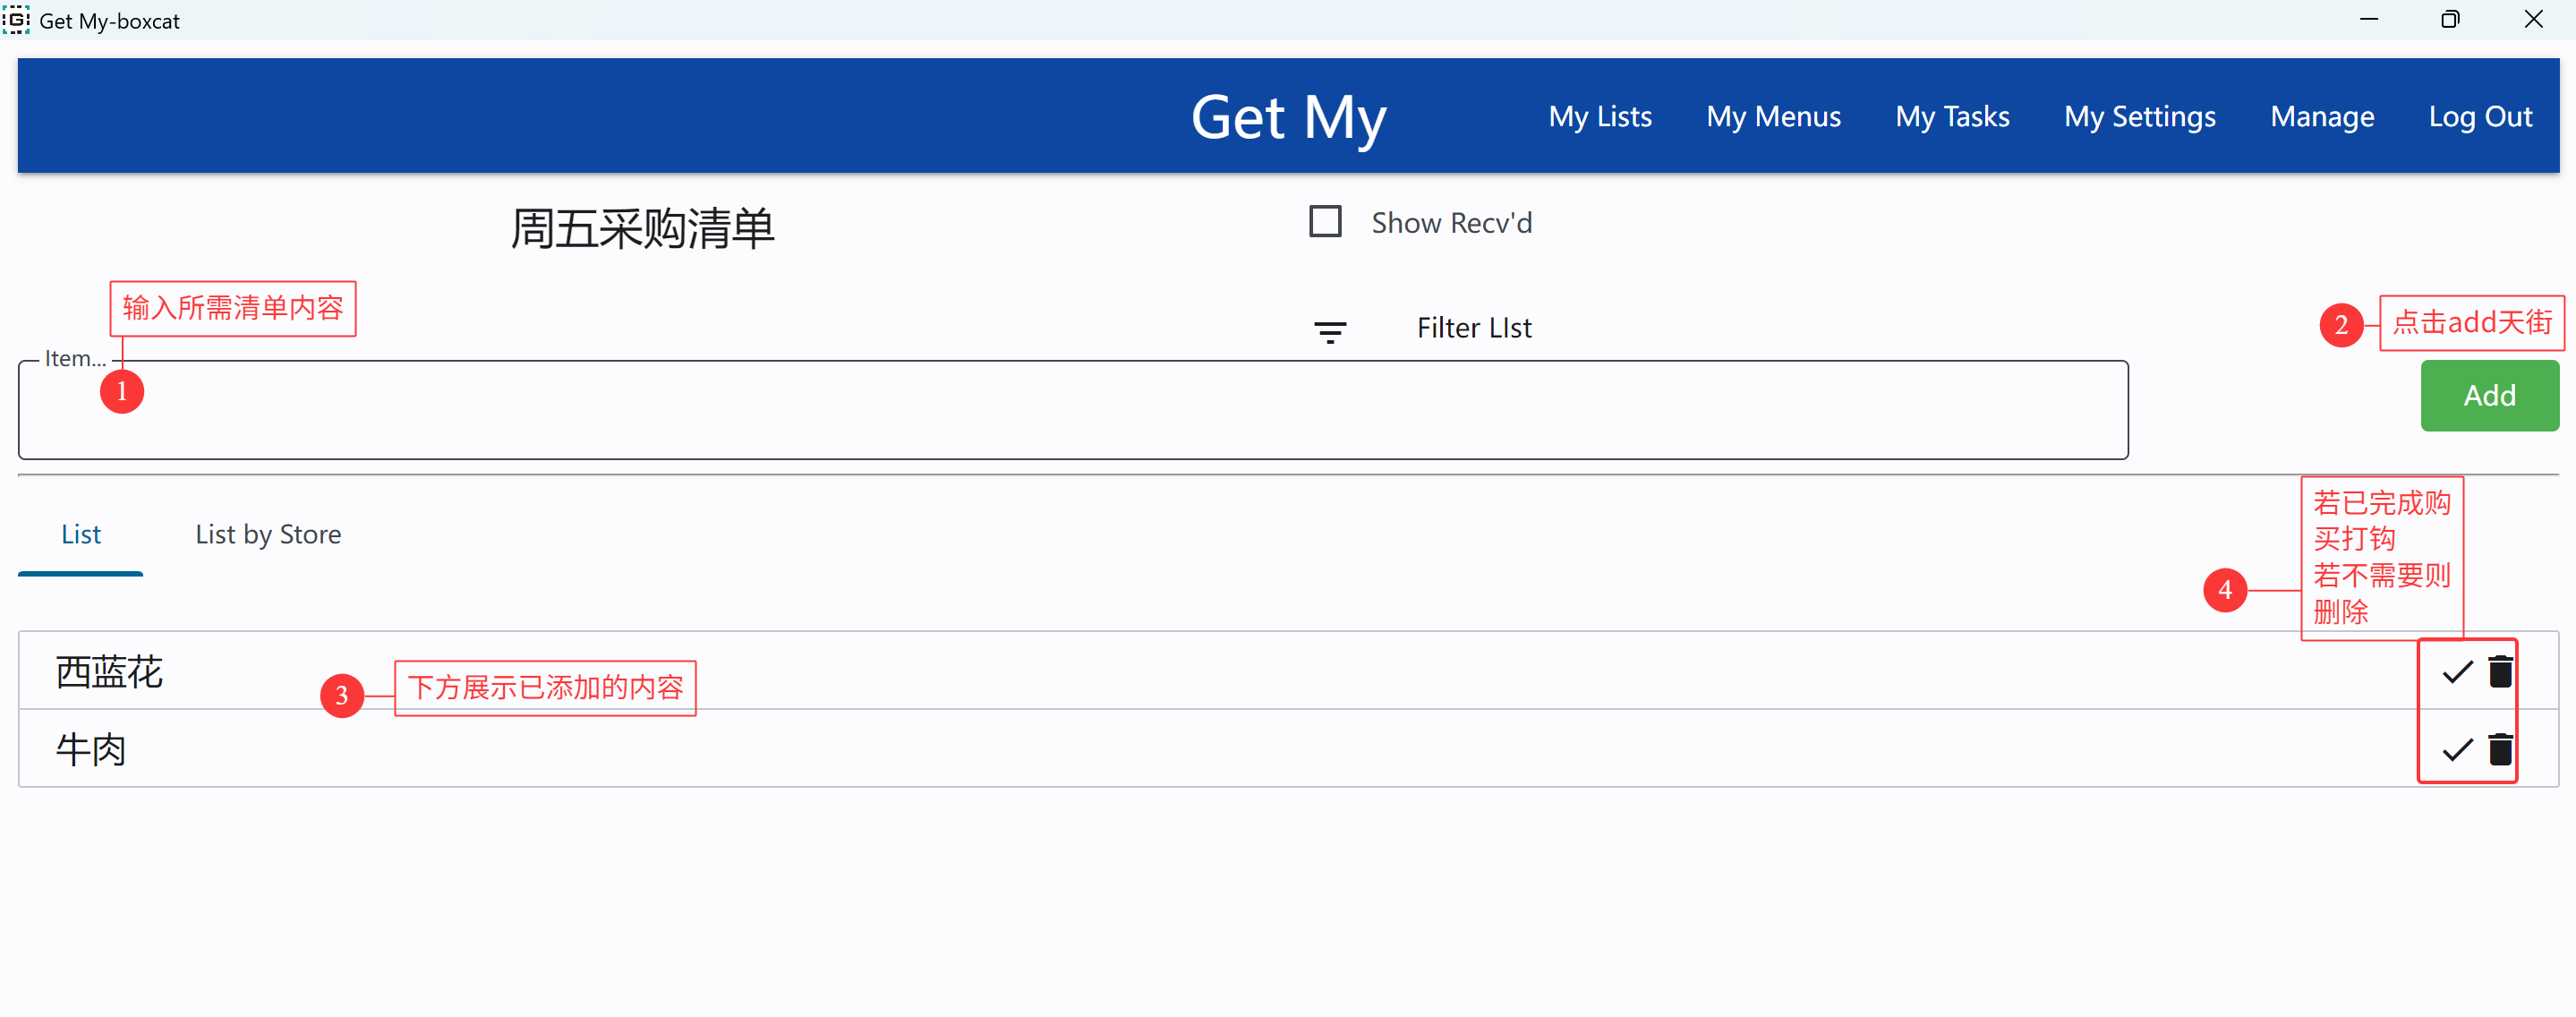Mark 西蓝花 as received with checkmark
This screenshot has width=2576, height=1017.
[2457, 672]
